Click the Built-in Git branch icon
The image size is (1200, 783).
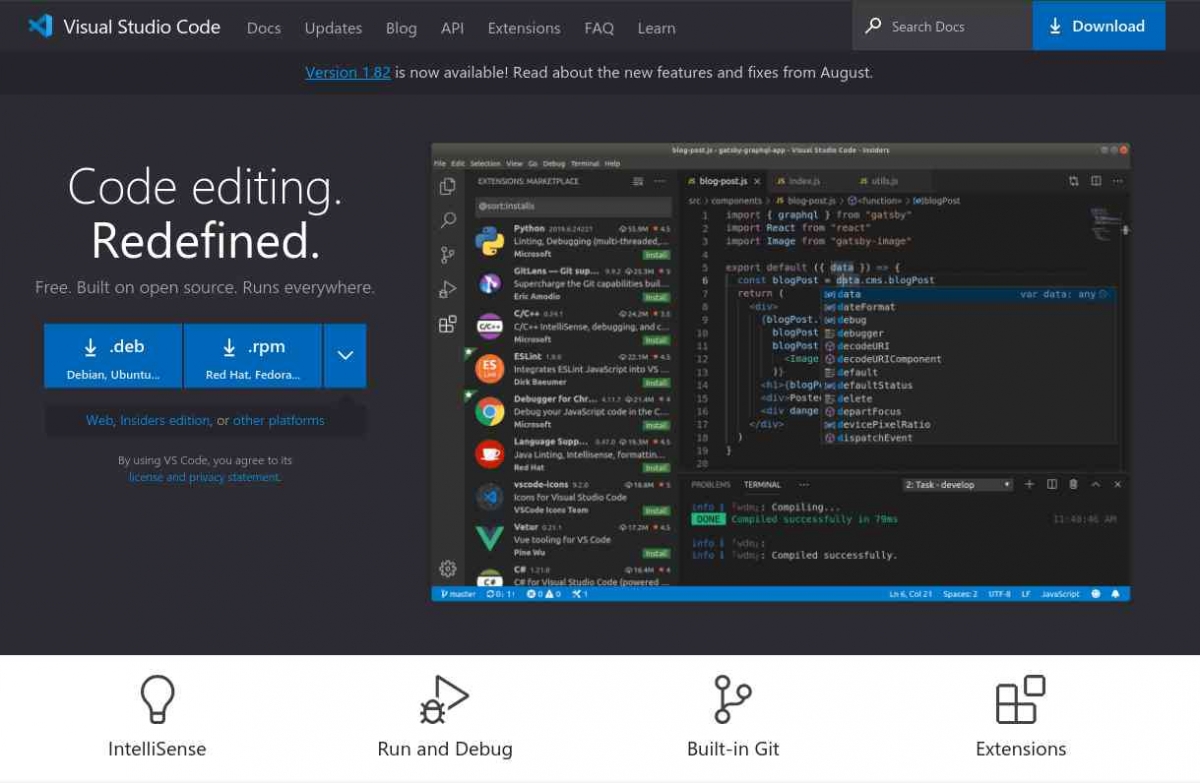coord(733,698)
